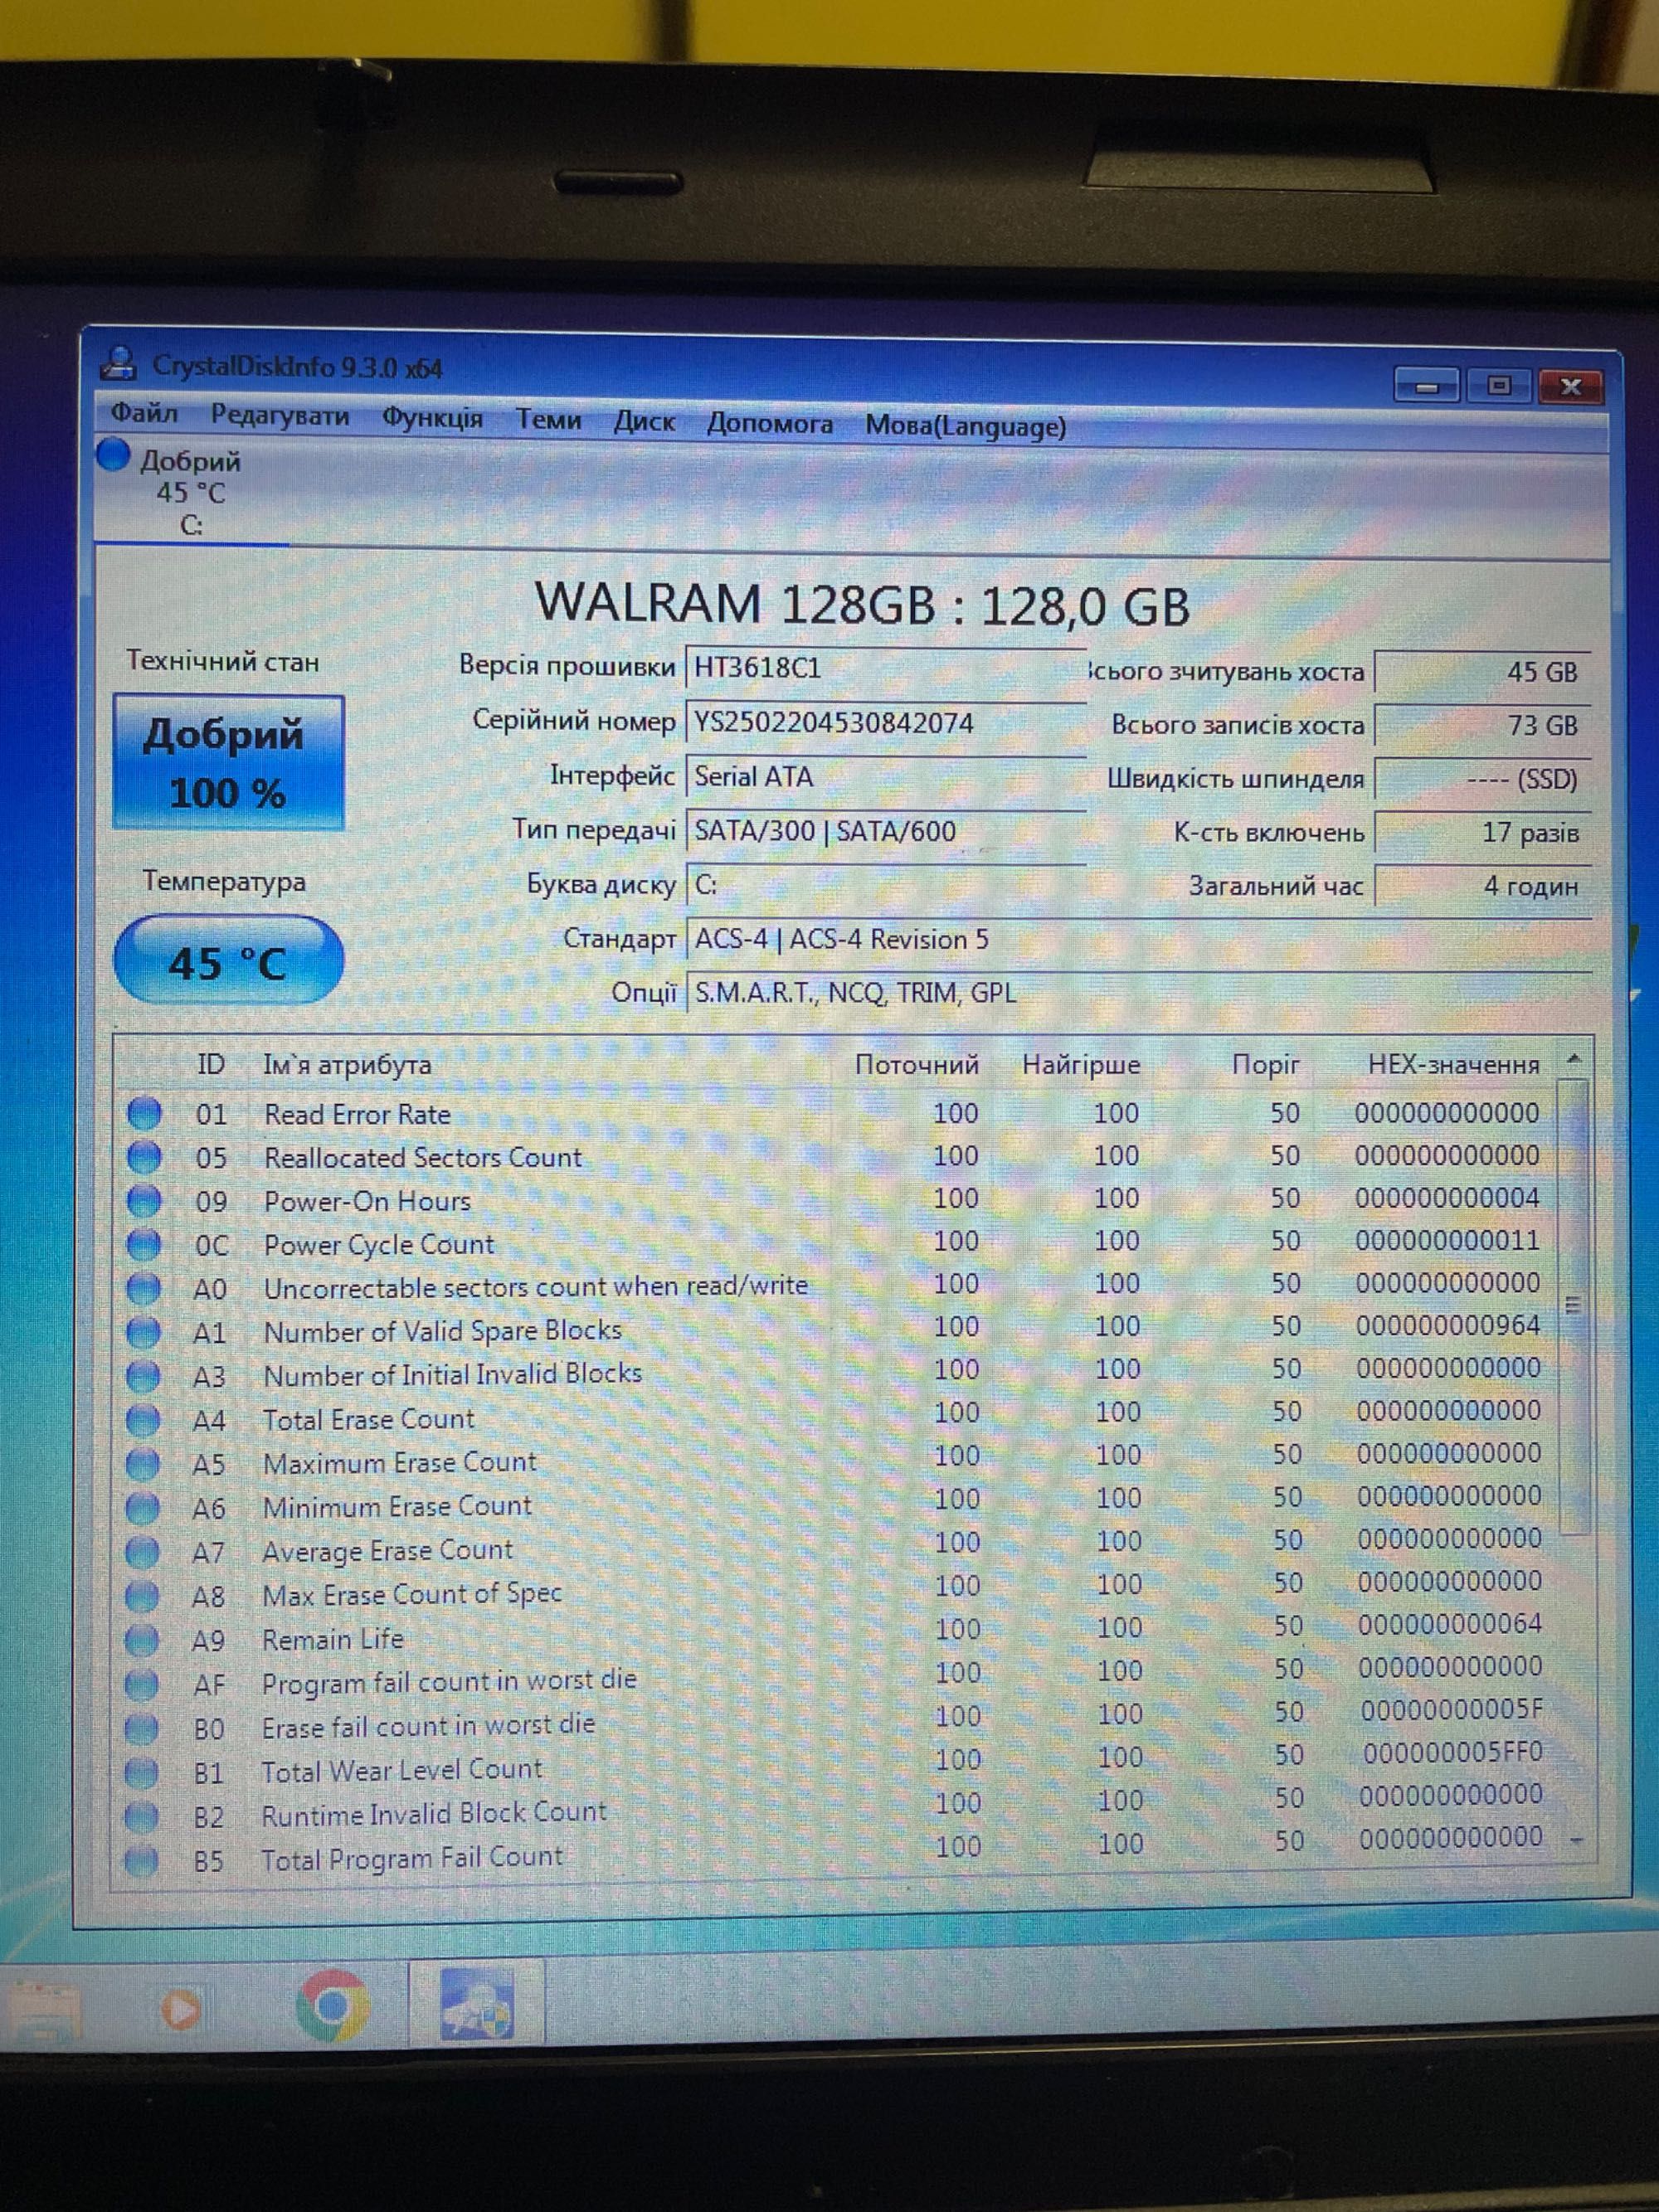The height and width of the screenshot is (2212, 1659).
Task: Click the status icon for Total Program Fail Count
Action: click(x=142, y=1860)
